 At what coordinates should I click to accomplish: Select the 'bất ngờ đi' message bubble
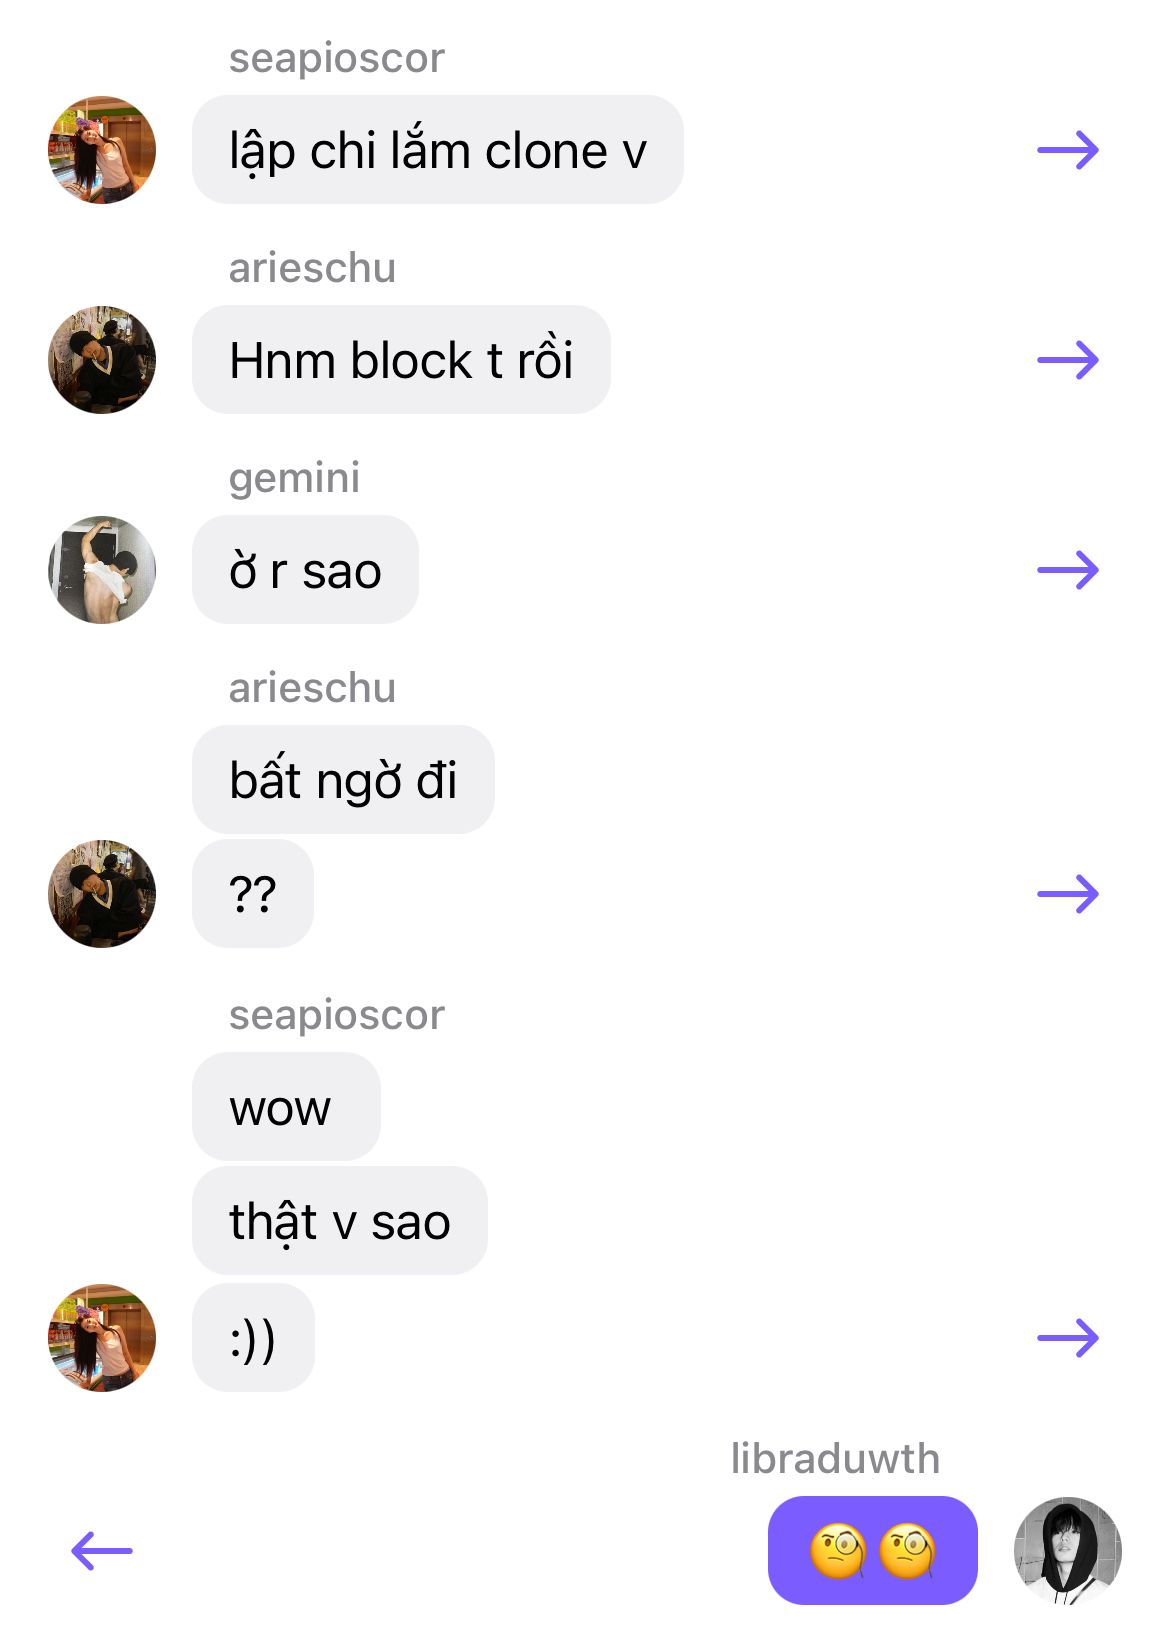pyautogui.click(x=343, y=780)
